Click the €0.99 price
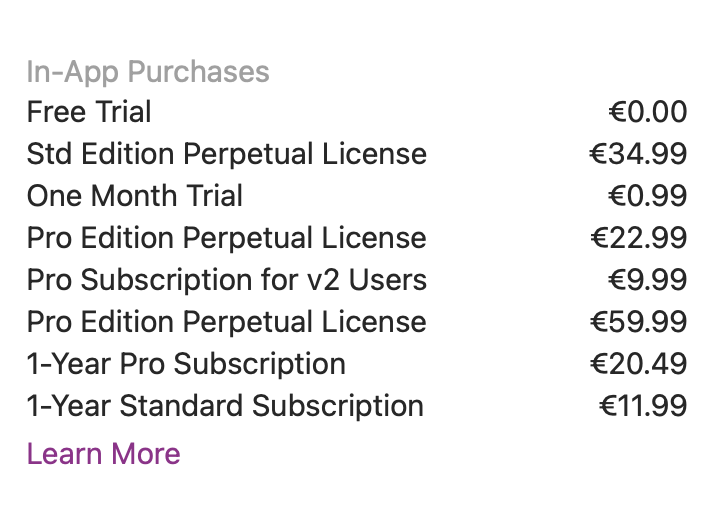Viewport: 718px width, 512px height. [x=647, y=196]
